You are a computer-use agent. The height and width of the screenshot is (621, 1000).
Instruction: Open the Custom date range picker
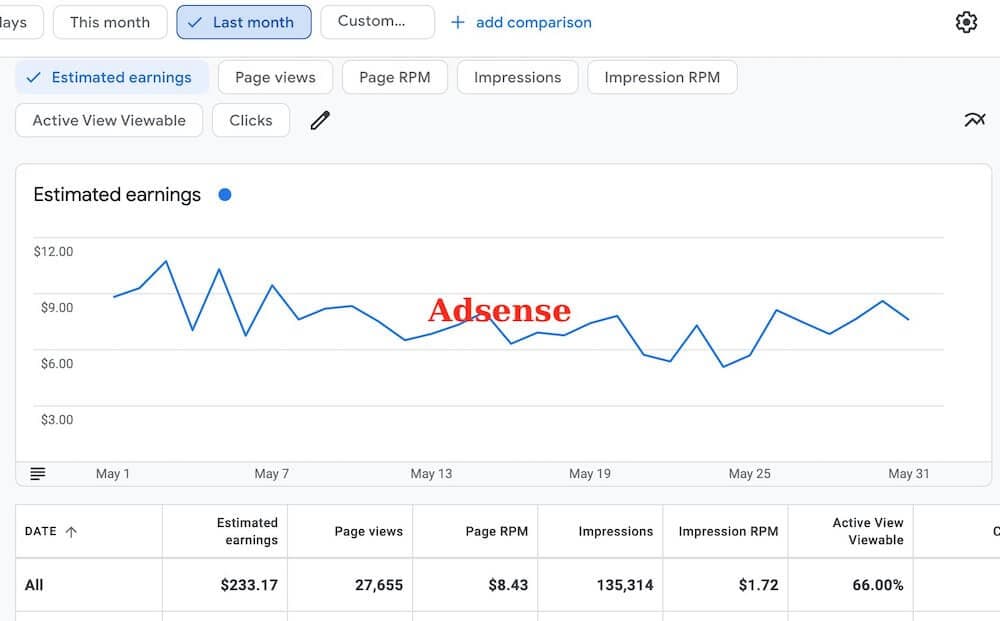tap(378, 22)
